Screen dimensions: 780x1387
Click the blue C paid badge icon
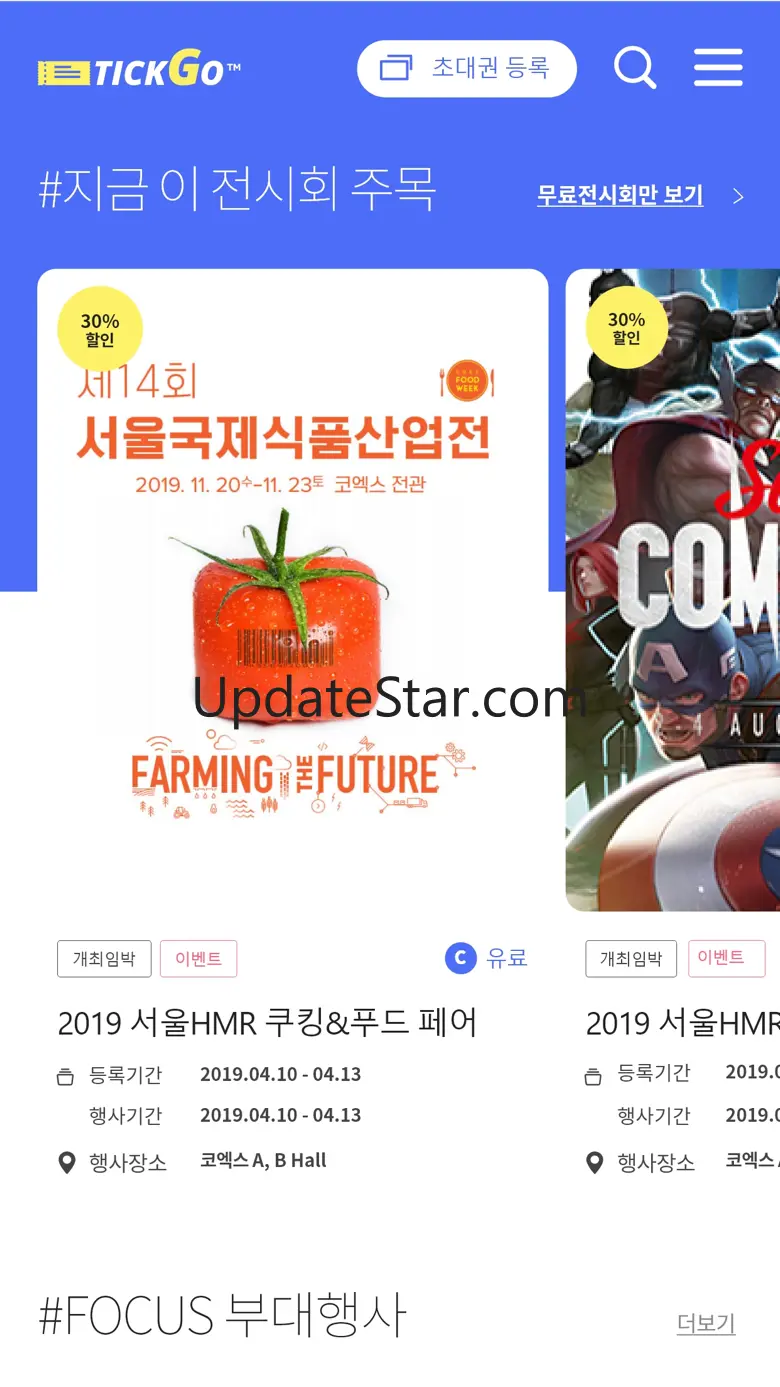[460, 958]
